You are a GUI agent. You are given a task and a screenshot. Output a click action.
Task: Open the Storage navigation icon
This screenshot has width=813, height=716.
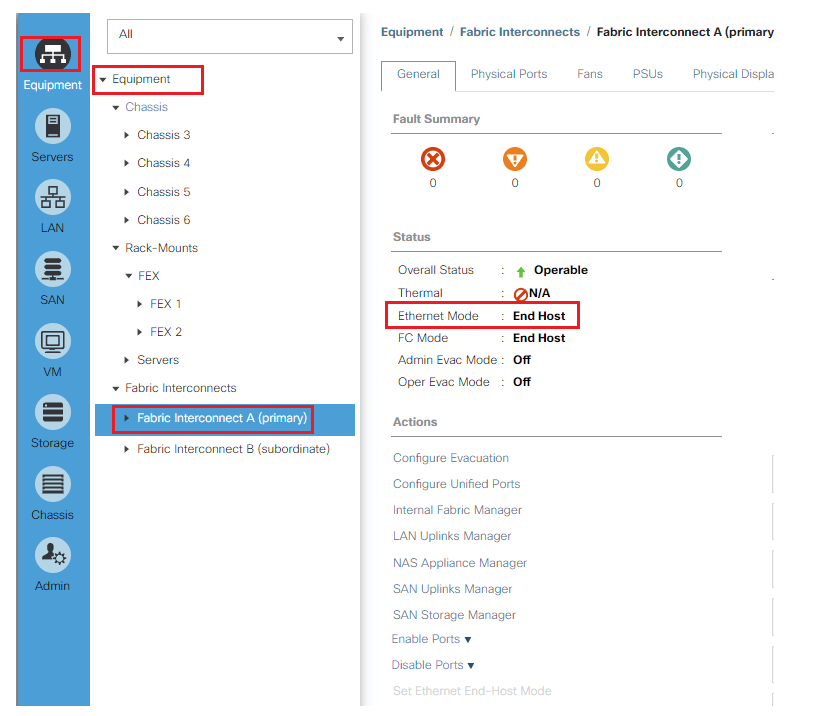[x=52, y=413]
